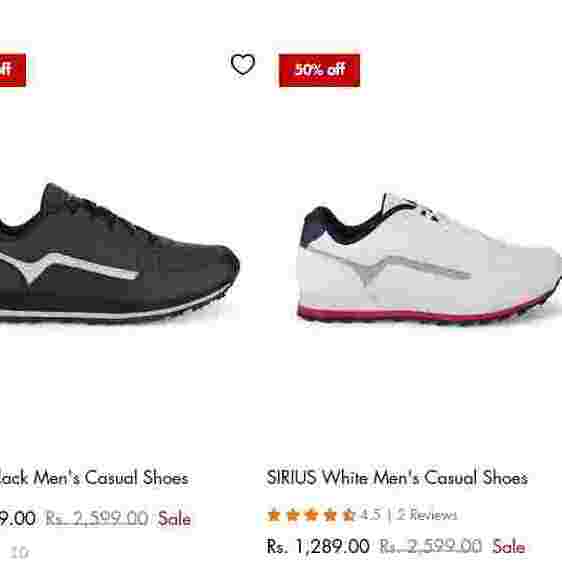The image size is (562, 562).
Task: Click the 4.5 rating score text
Action: click(x=370, y=515)
